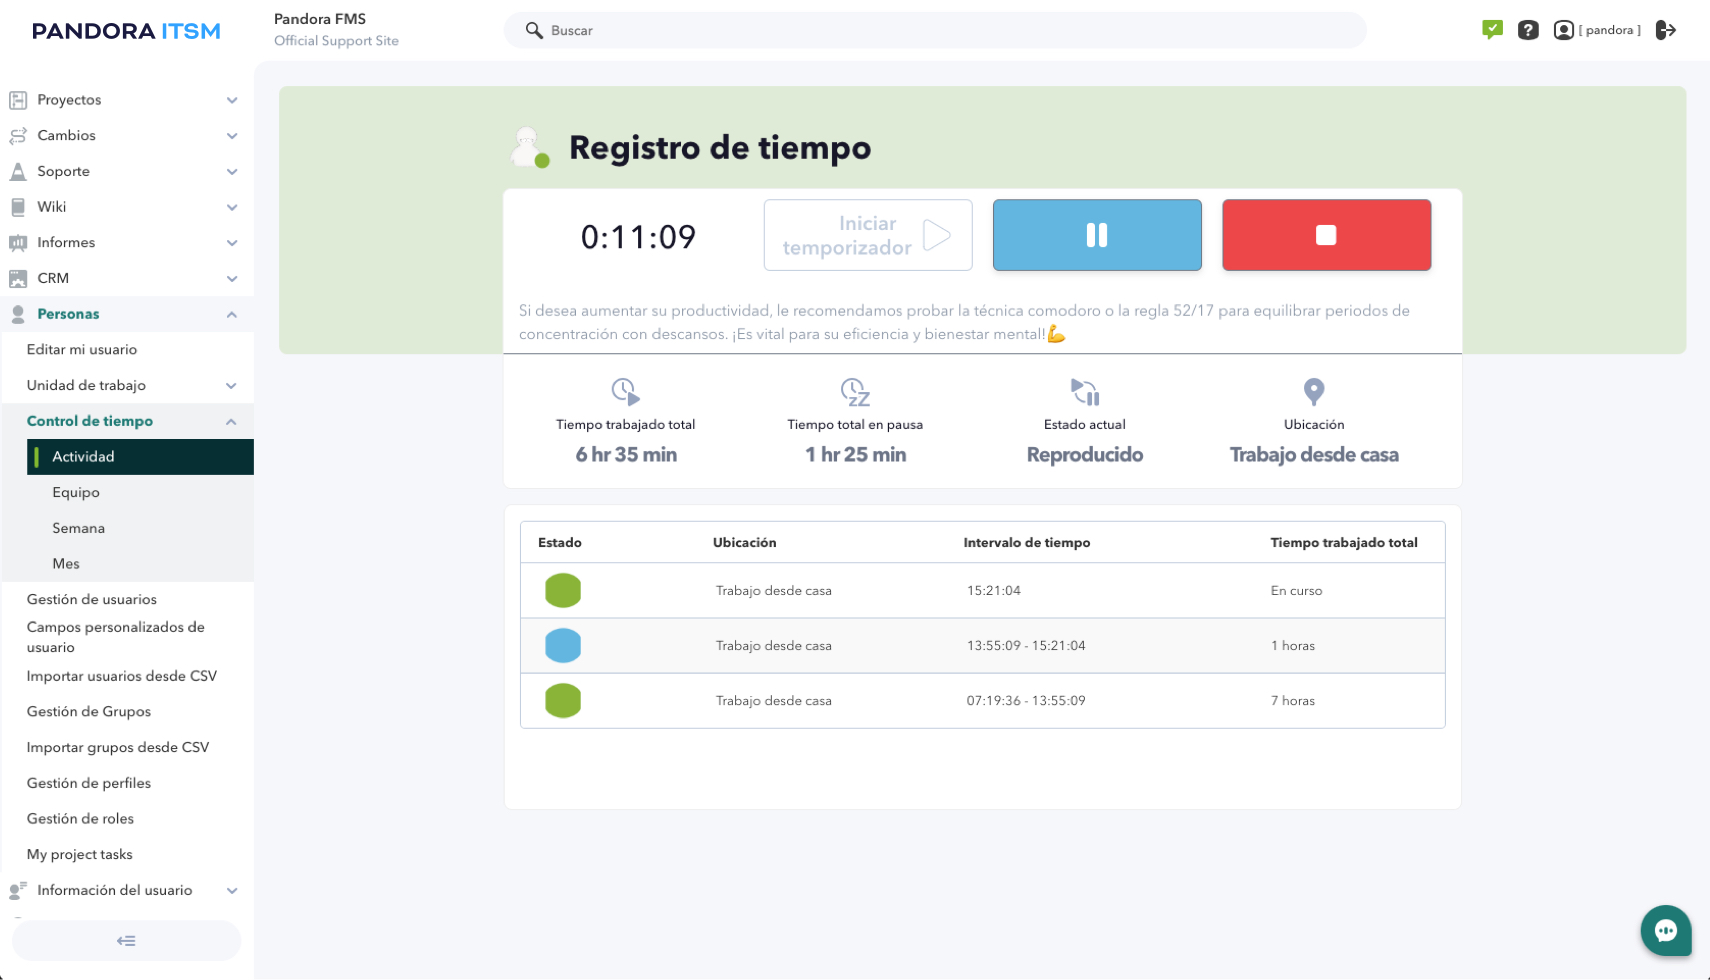Open Campos personalizados de usuario
Viewport: 1710px width, 980px height.
[116, 637]
